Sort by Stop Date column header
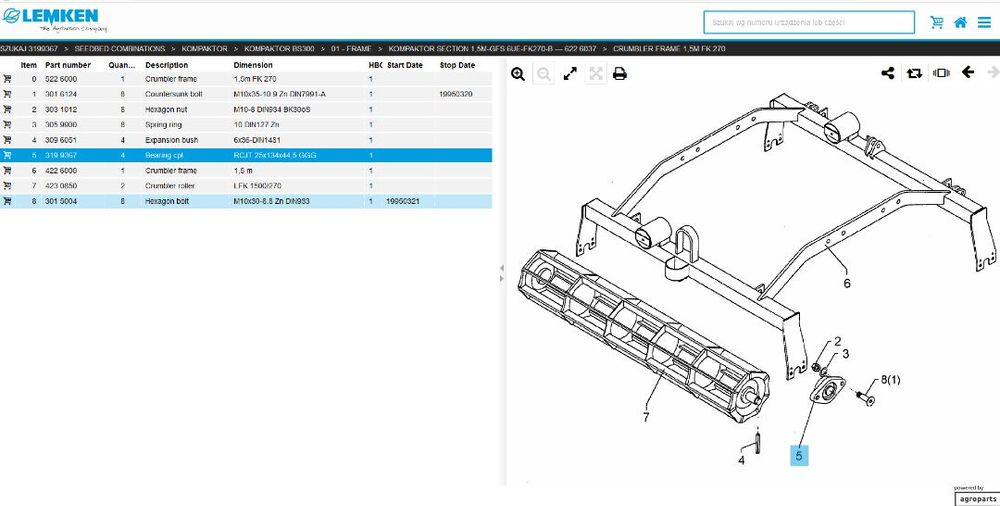Image resolution: width=1000 pixels, height=506 pixels. tap(457, 65)
